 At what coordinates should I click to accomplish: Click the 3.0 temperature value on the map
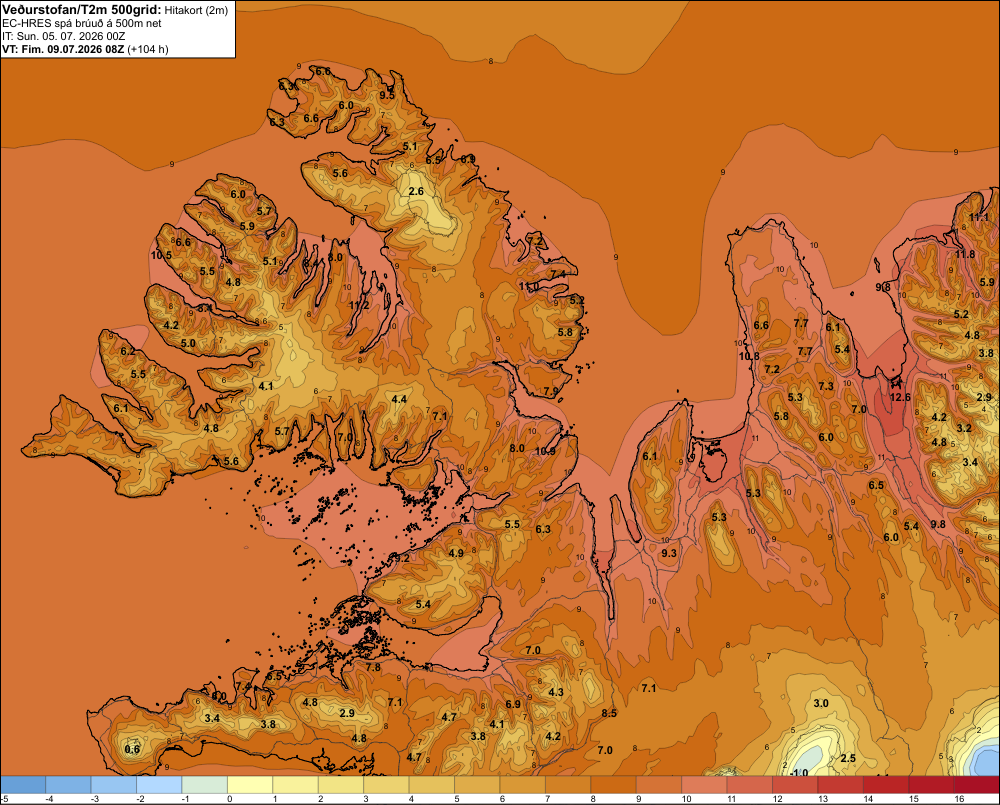coord(821,703)
